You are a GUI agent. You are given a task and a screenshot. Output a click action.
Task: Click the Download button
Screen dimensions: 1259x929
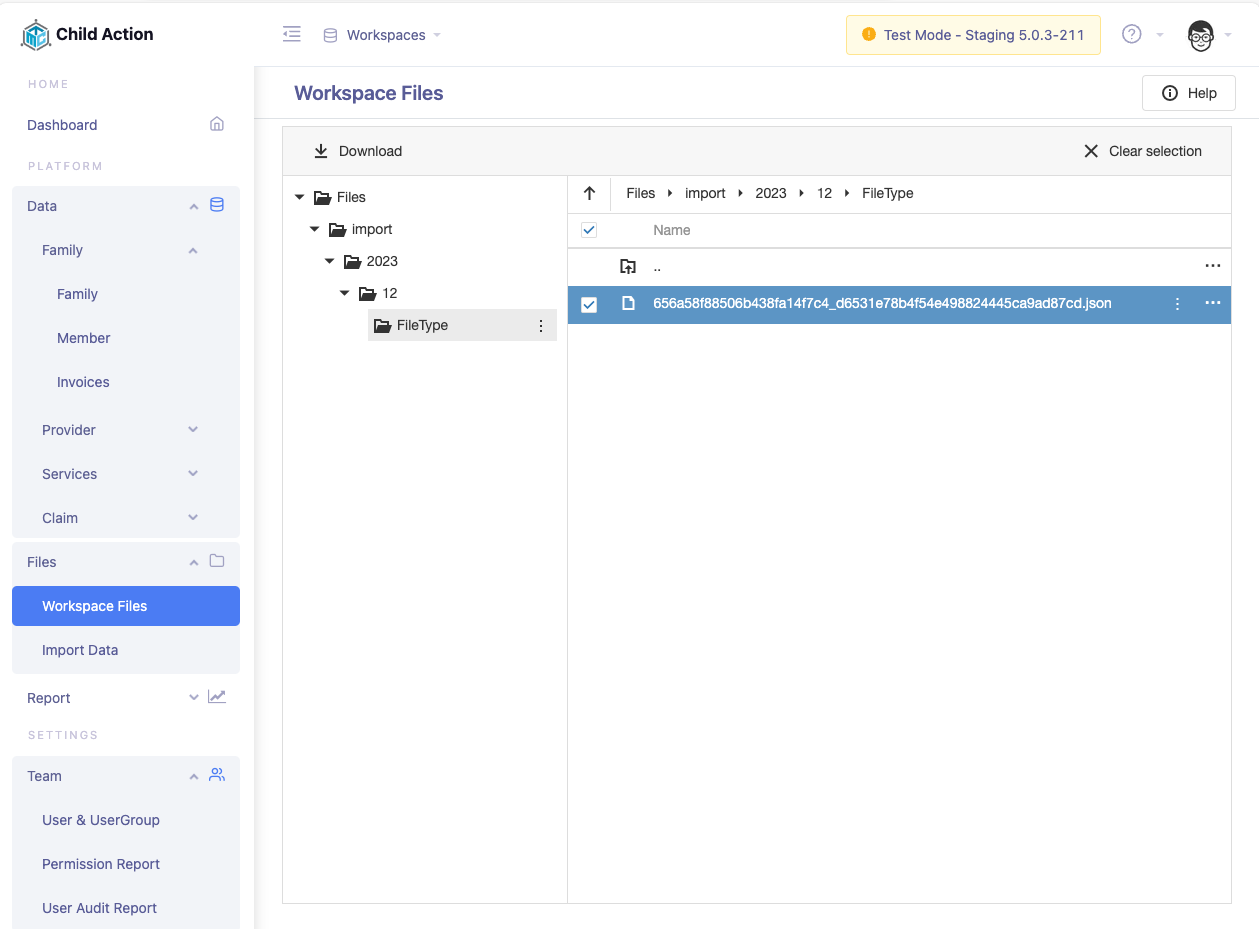358,151
